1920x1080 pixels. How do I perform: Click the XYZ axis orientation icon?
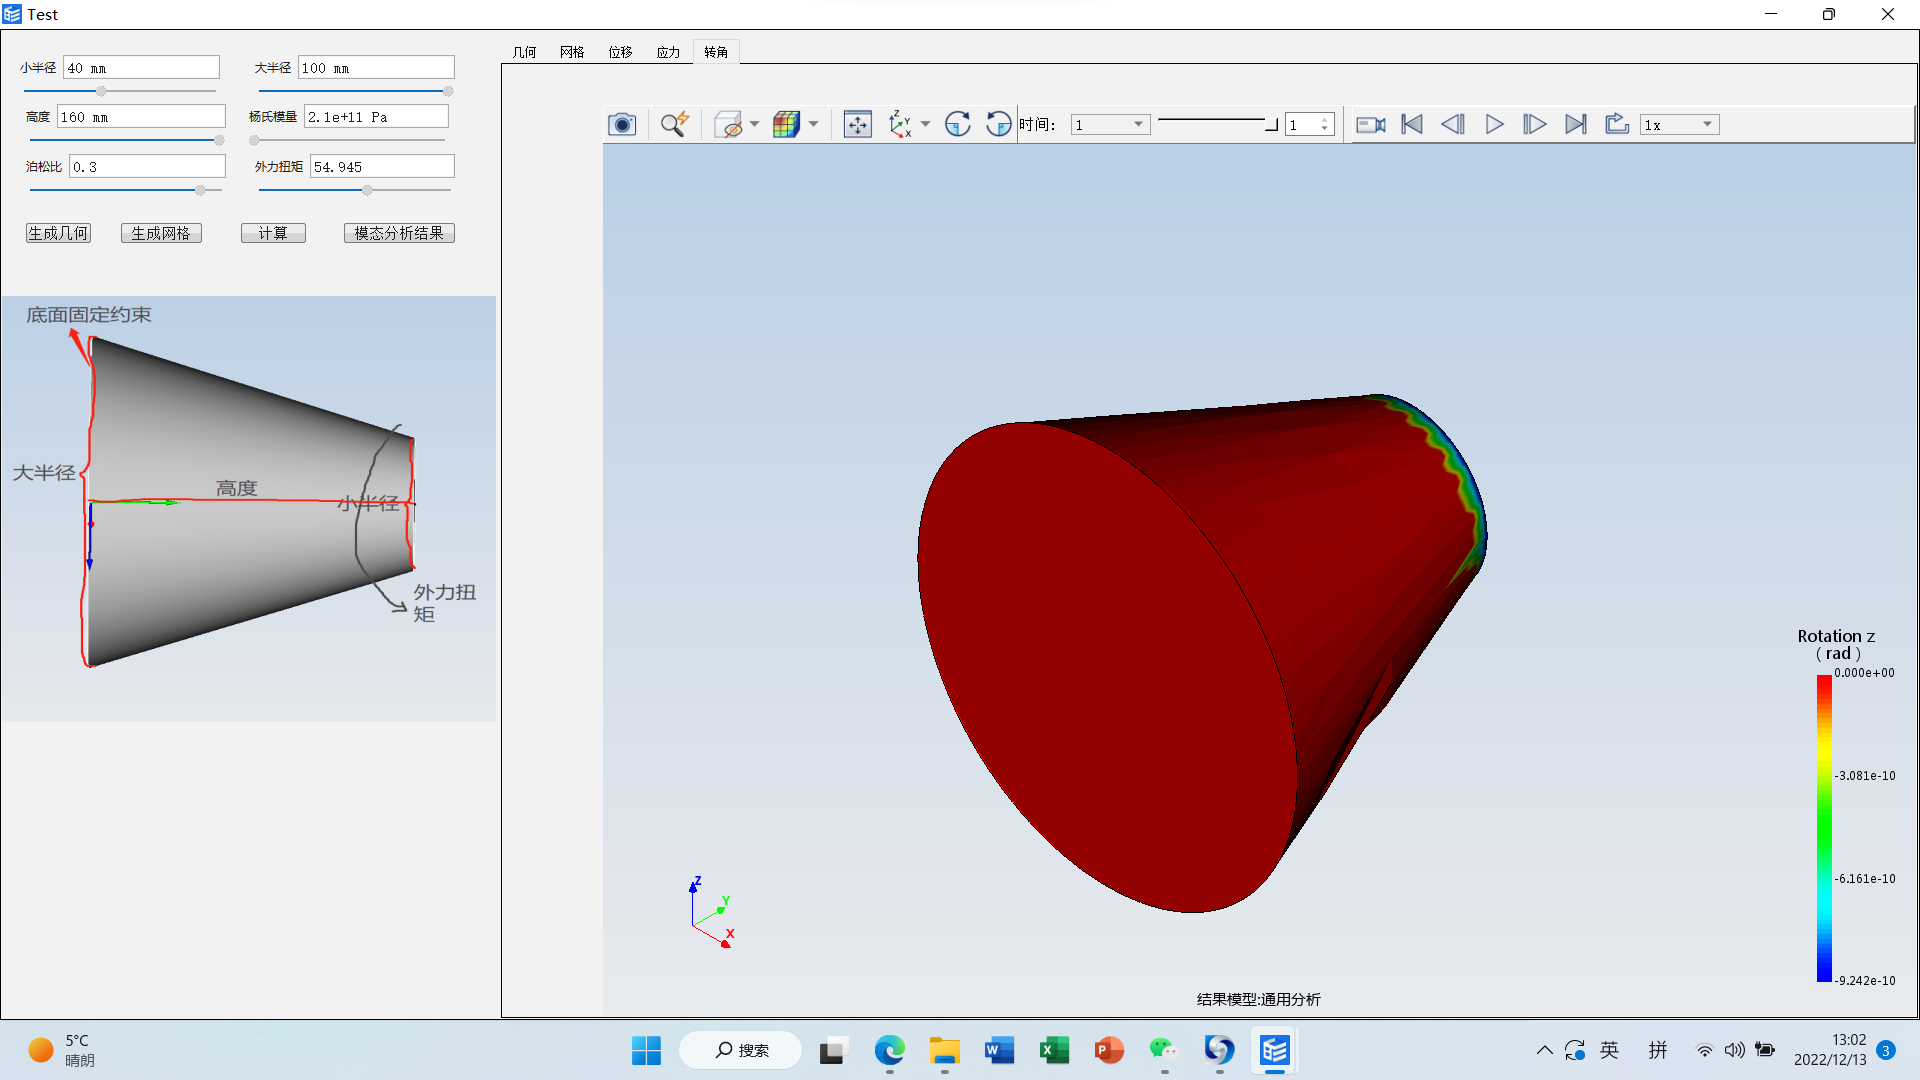[900, 125]
